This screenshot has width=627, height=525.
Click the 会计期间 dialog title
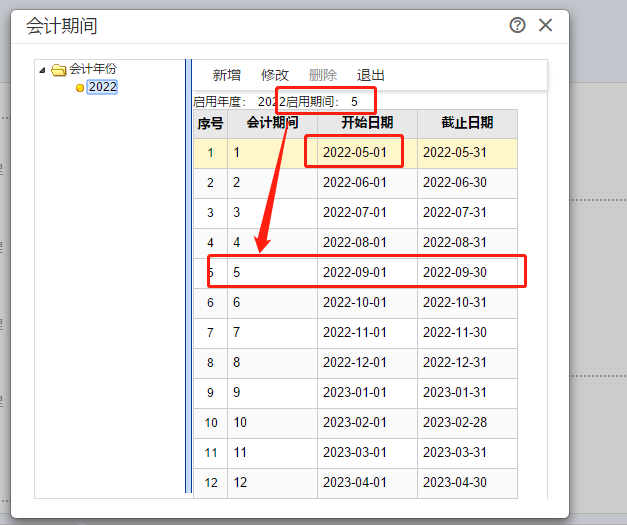[x=62, y=26]
